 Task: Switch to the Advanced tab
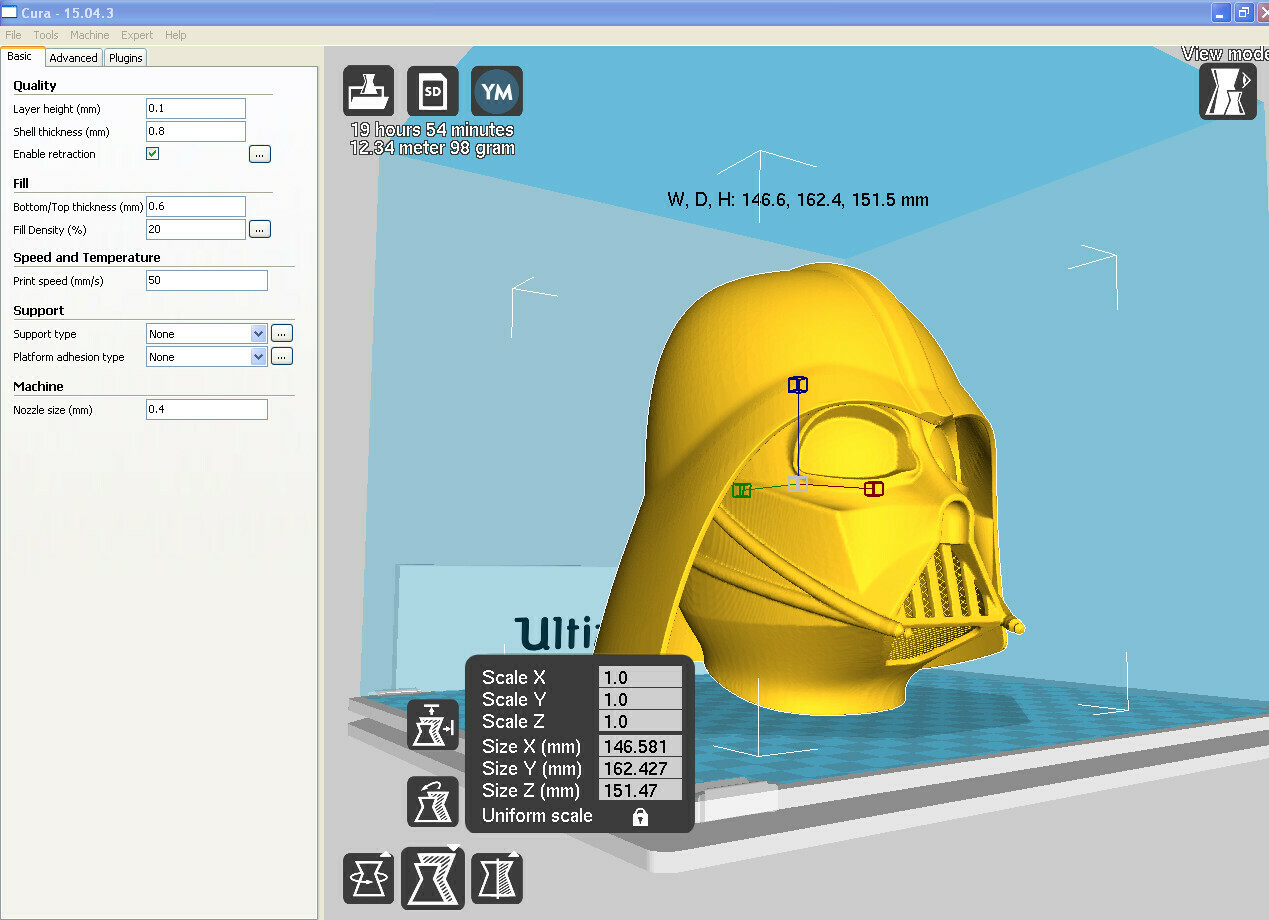74,58
